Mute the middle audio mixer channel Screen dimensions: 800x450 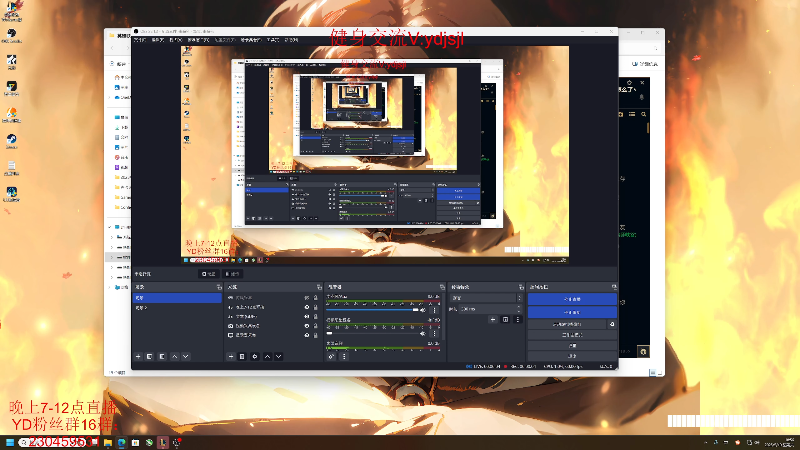coord(423,333)
